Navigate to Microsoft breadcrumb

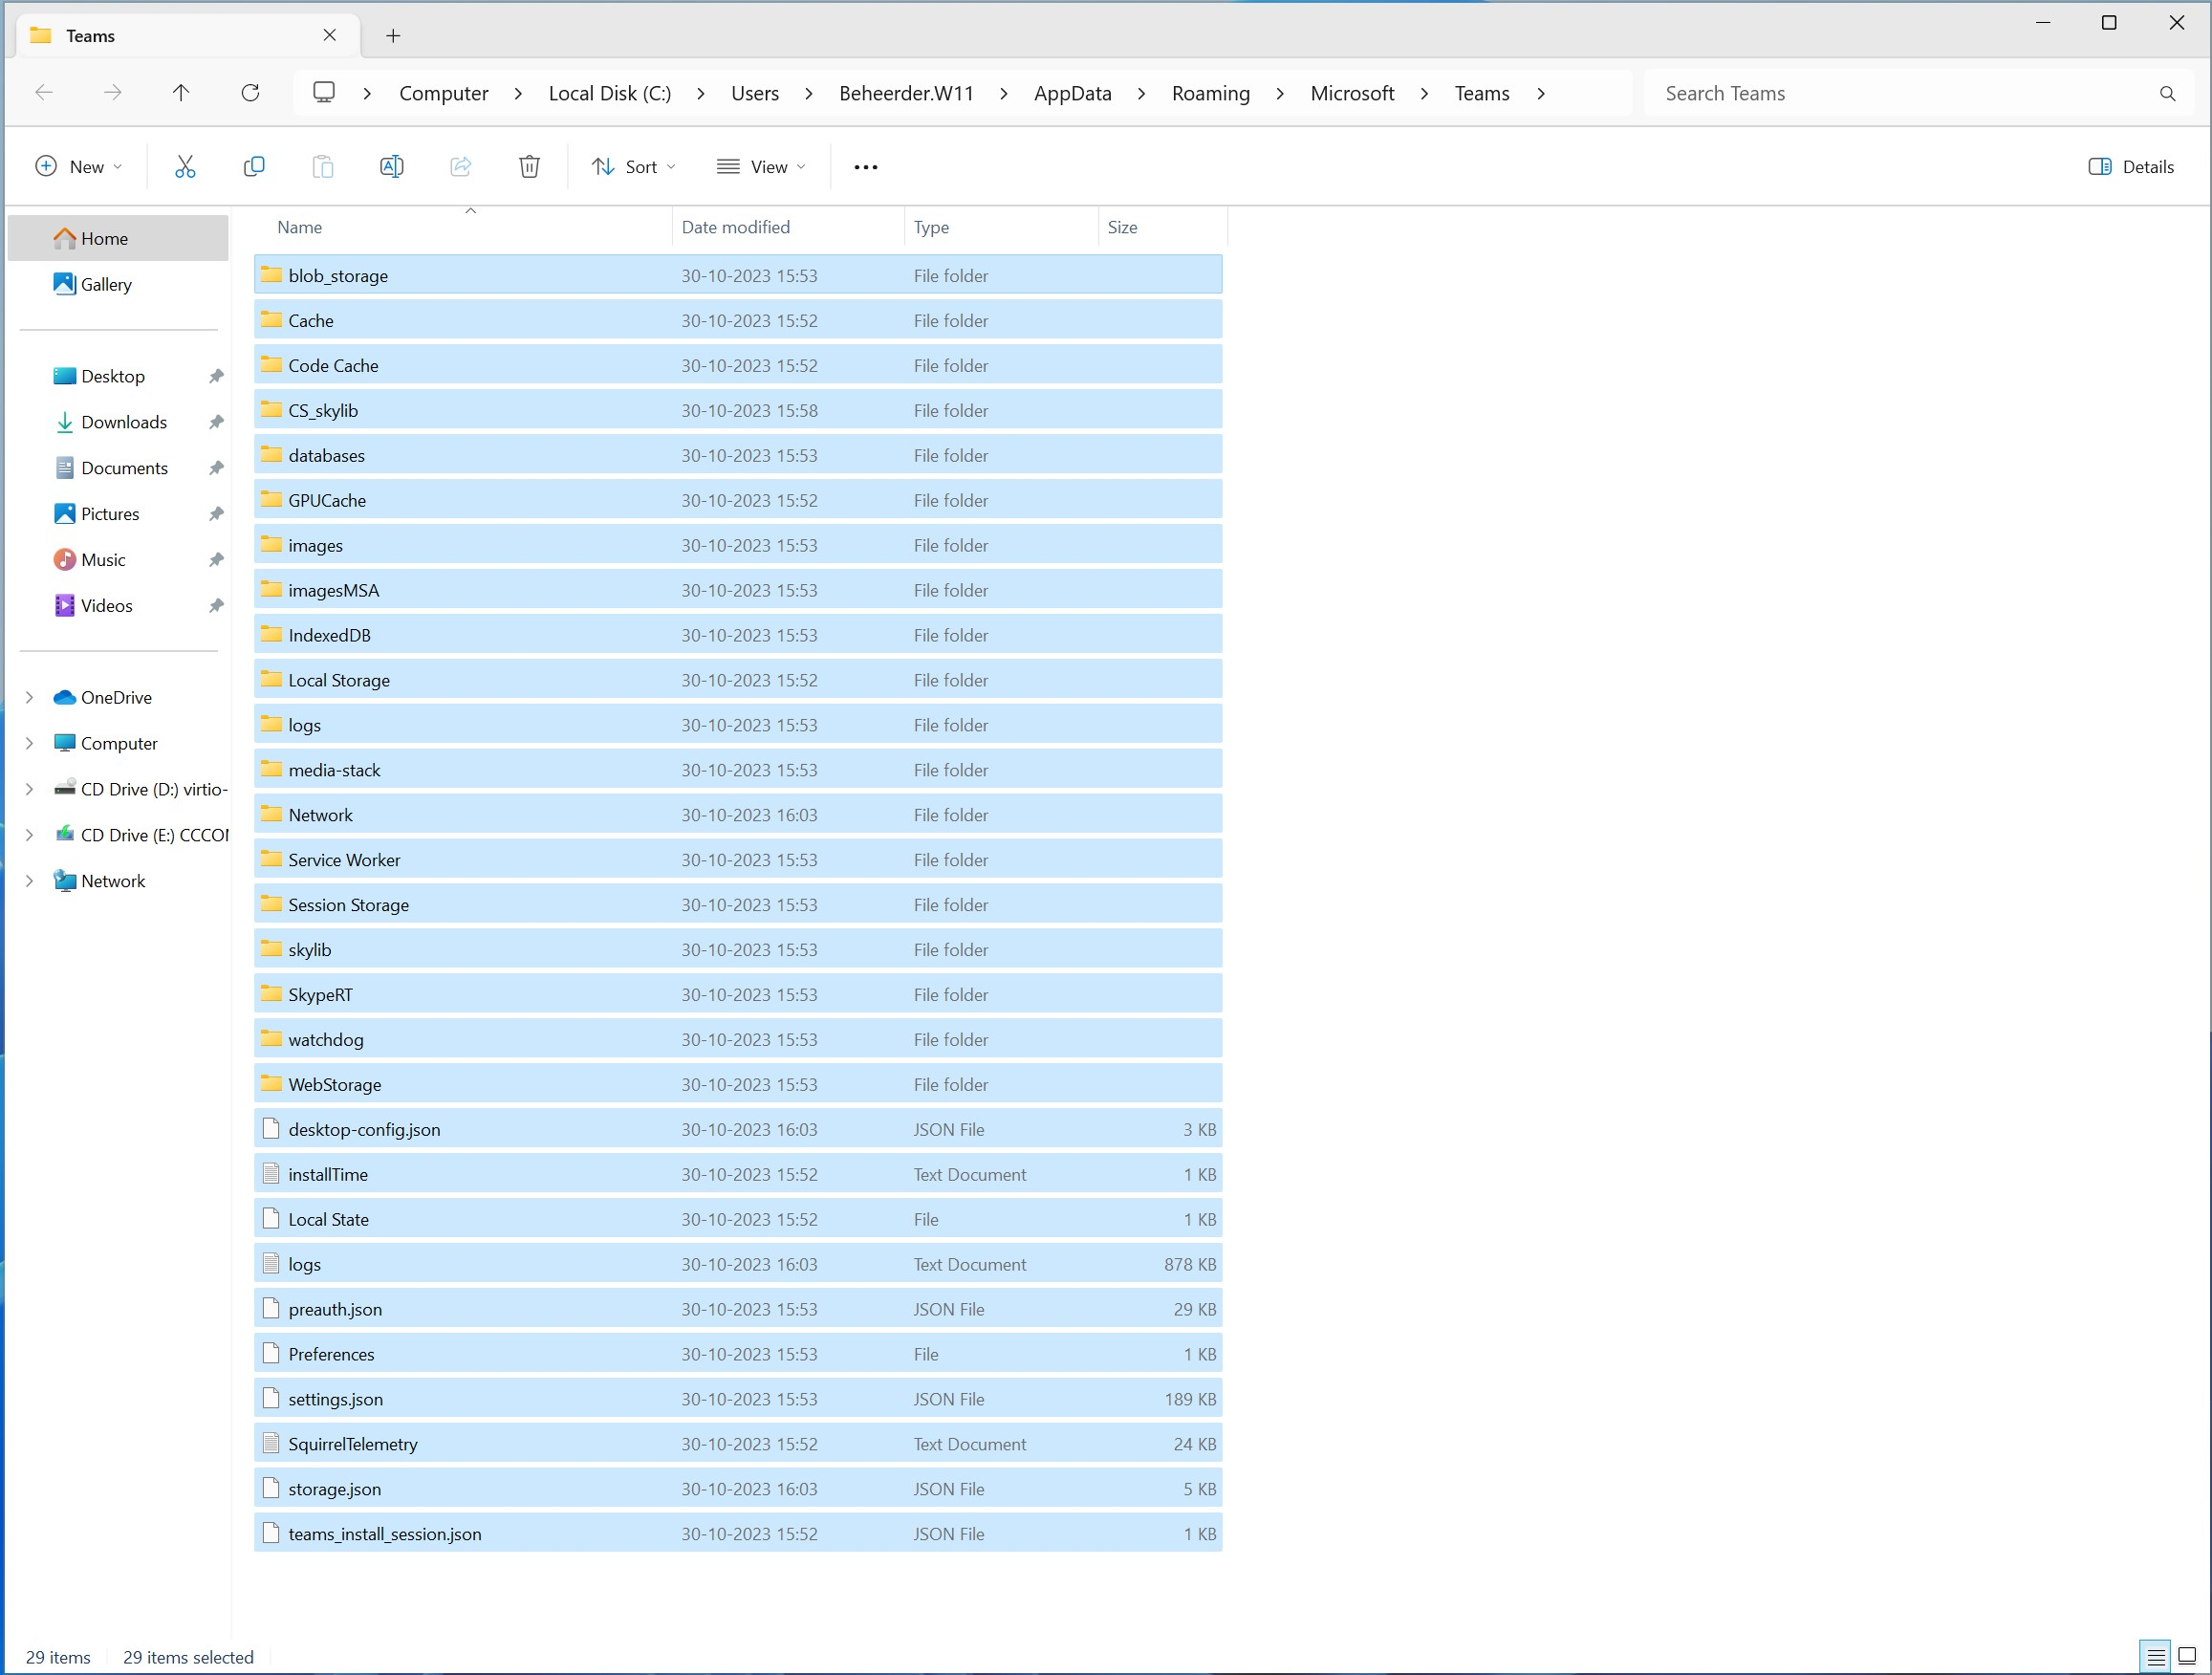click(1352, 94)
